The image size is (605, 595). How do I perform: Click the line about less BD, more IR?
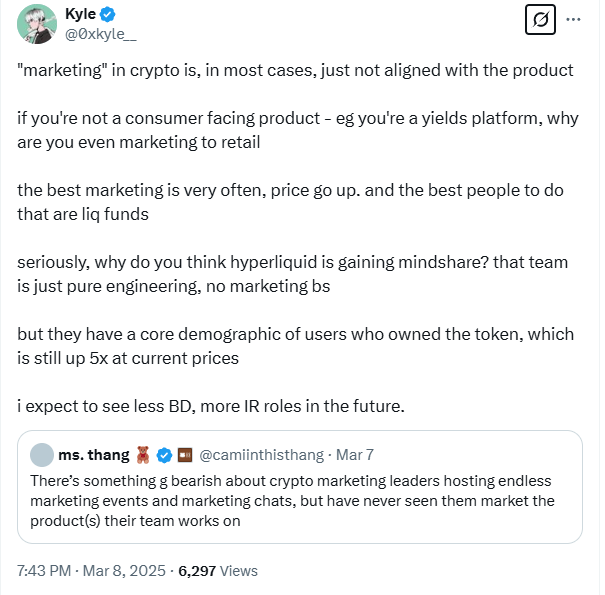pos(211,406)
